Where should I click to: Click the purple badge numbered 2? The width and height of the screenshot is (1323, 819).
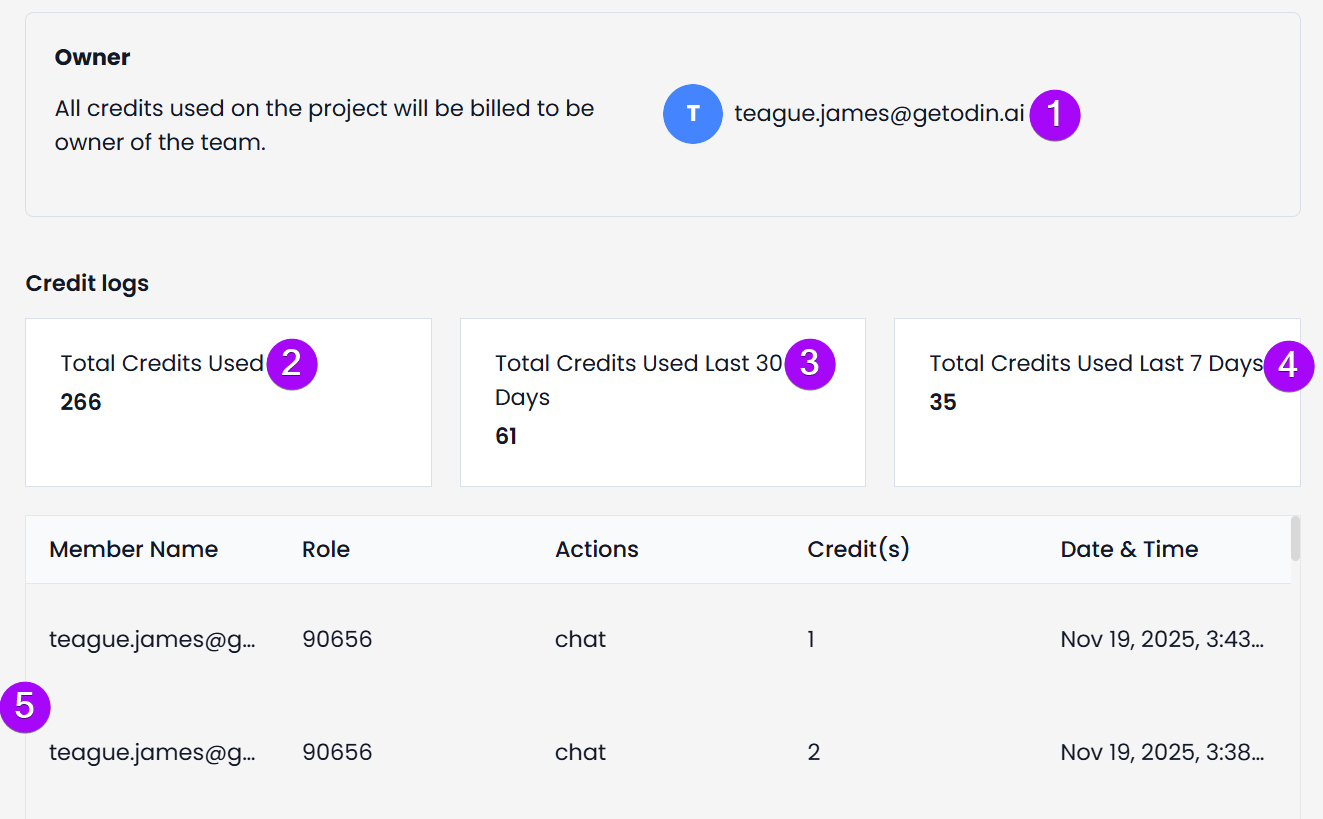coord(291,364)
